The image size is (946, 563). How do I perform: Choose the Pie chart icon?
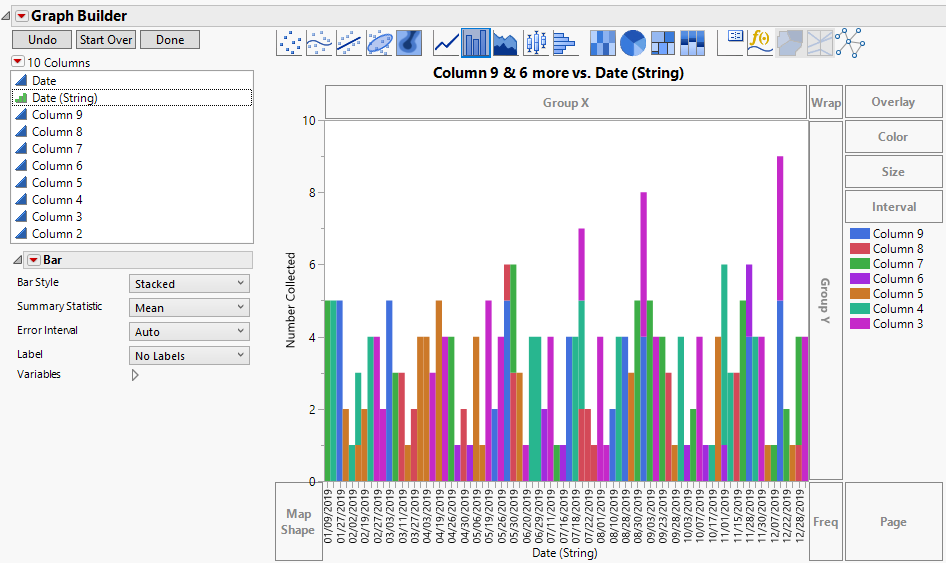(632, 42)
